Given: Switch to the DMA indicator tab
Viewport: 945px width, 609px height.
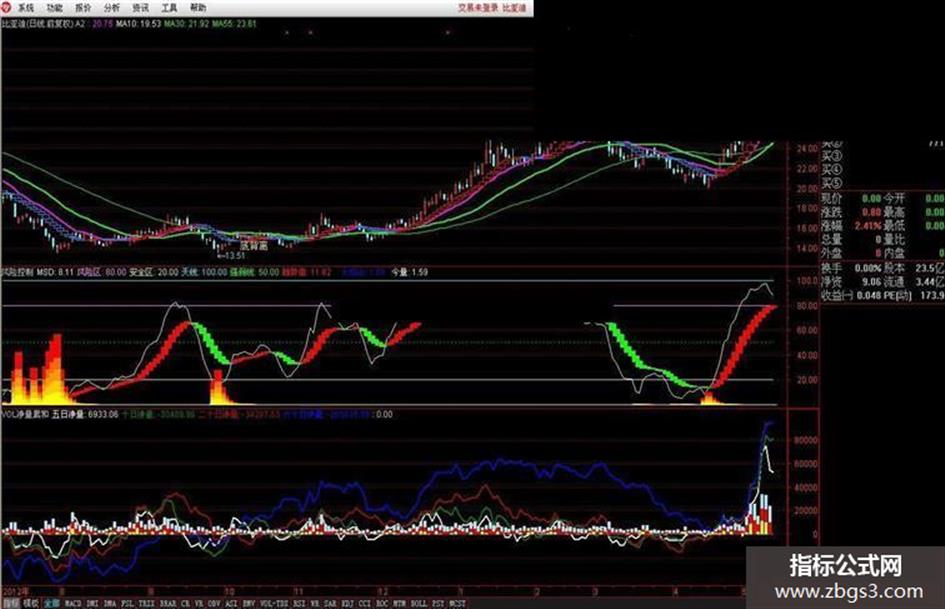Looking at the screenshot, I should click(x=110, y=603).
